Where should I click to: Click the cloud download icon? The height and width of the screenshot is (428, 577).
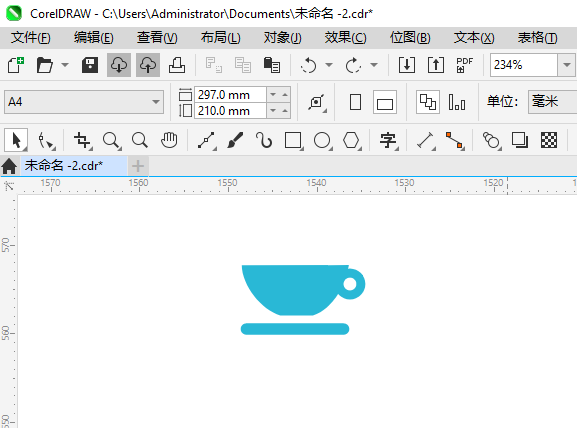tap(119, 65)
